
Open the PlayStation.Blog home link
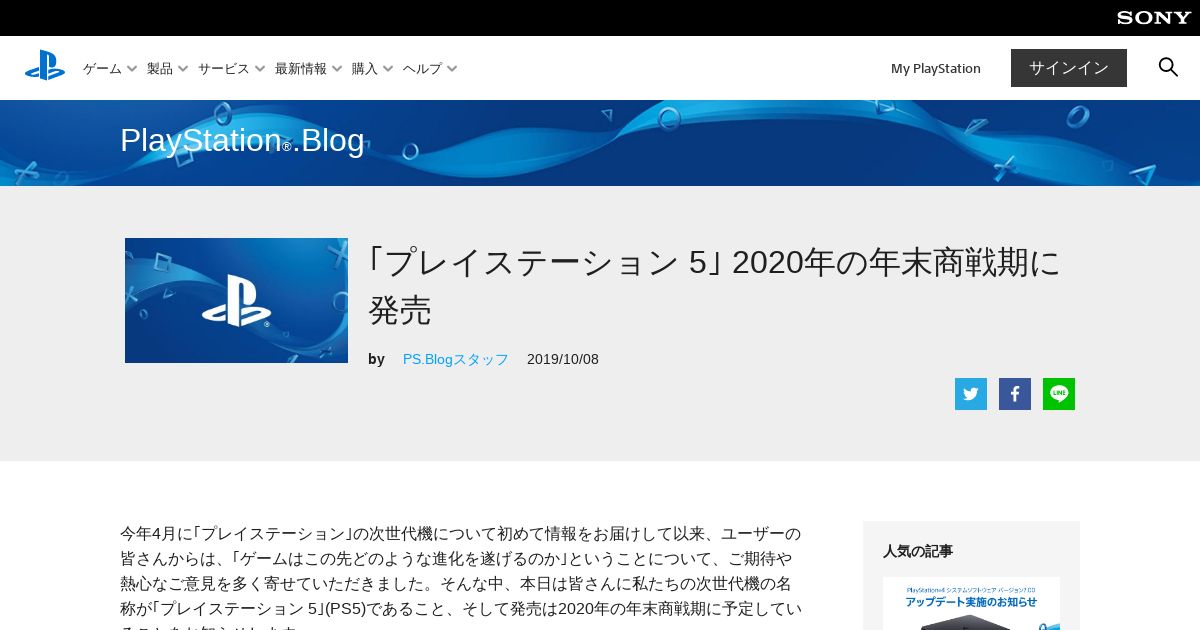click(x=242, y=141)
